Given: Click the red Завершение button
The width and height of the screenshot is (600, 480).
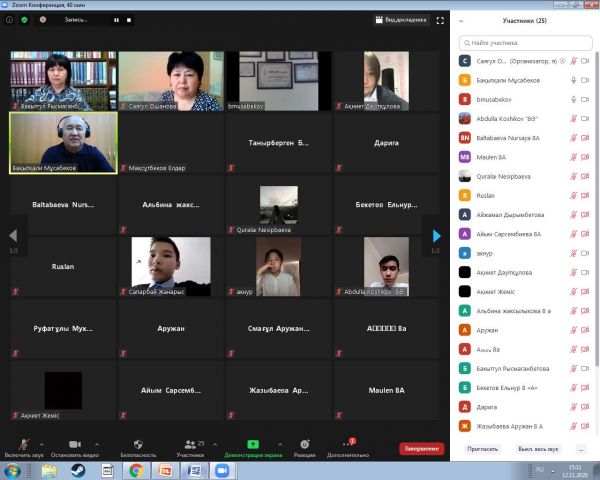Looking at the screenshot, I should coord(421,448).
